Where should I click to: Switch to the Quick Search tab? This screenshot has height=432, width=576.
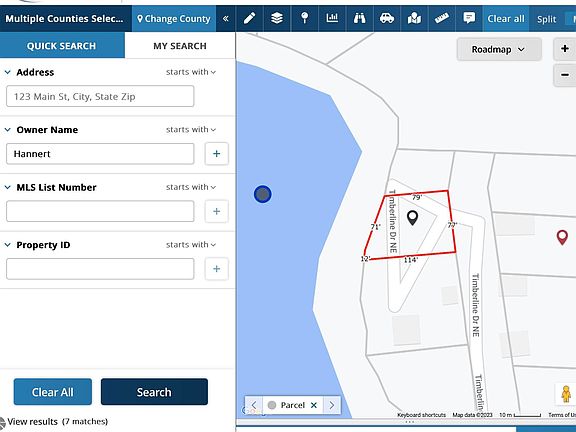(x=62, y=45)
